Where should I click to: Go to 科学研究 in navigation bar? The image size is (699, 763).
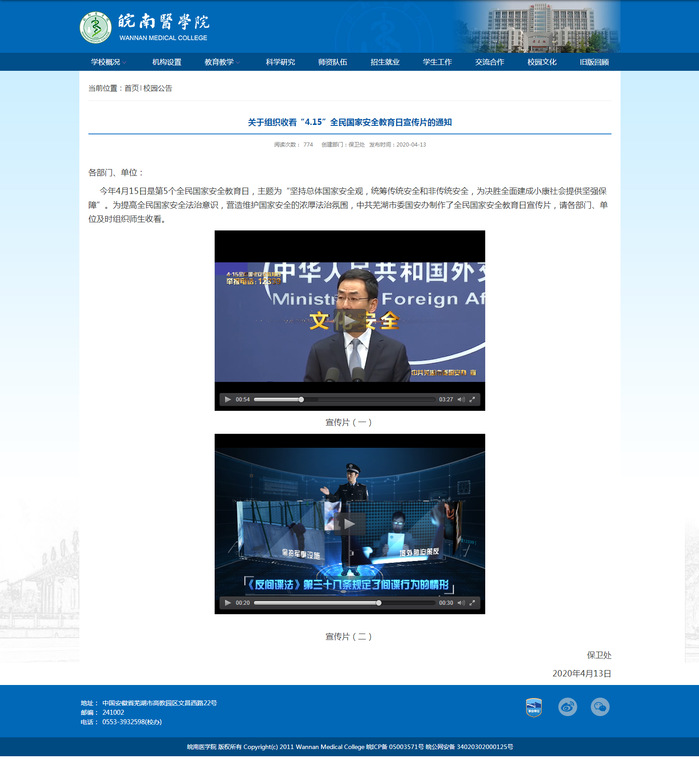280,62
